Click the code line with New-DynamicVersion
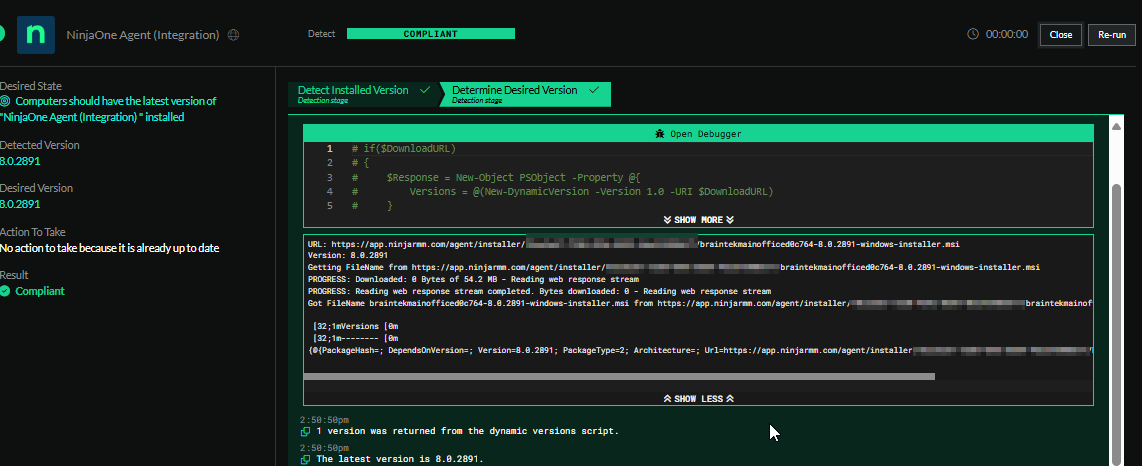The height and width of the screenshot is (466, 1142). pos(562,191)
